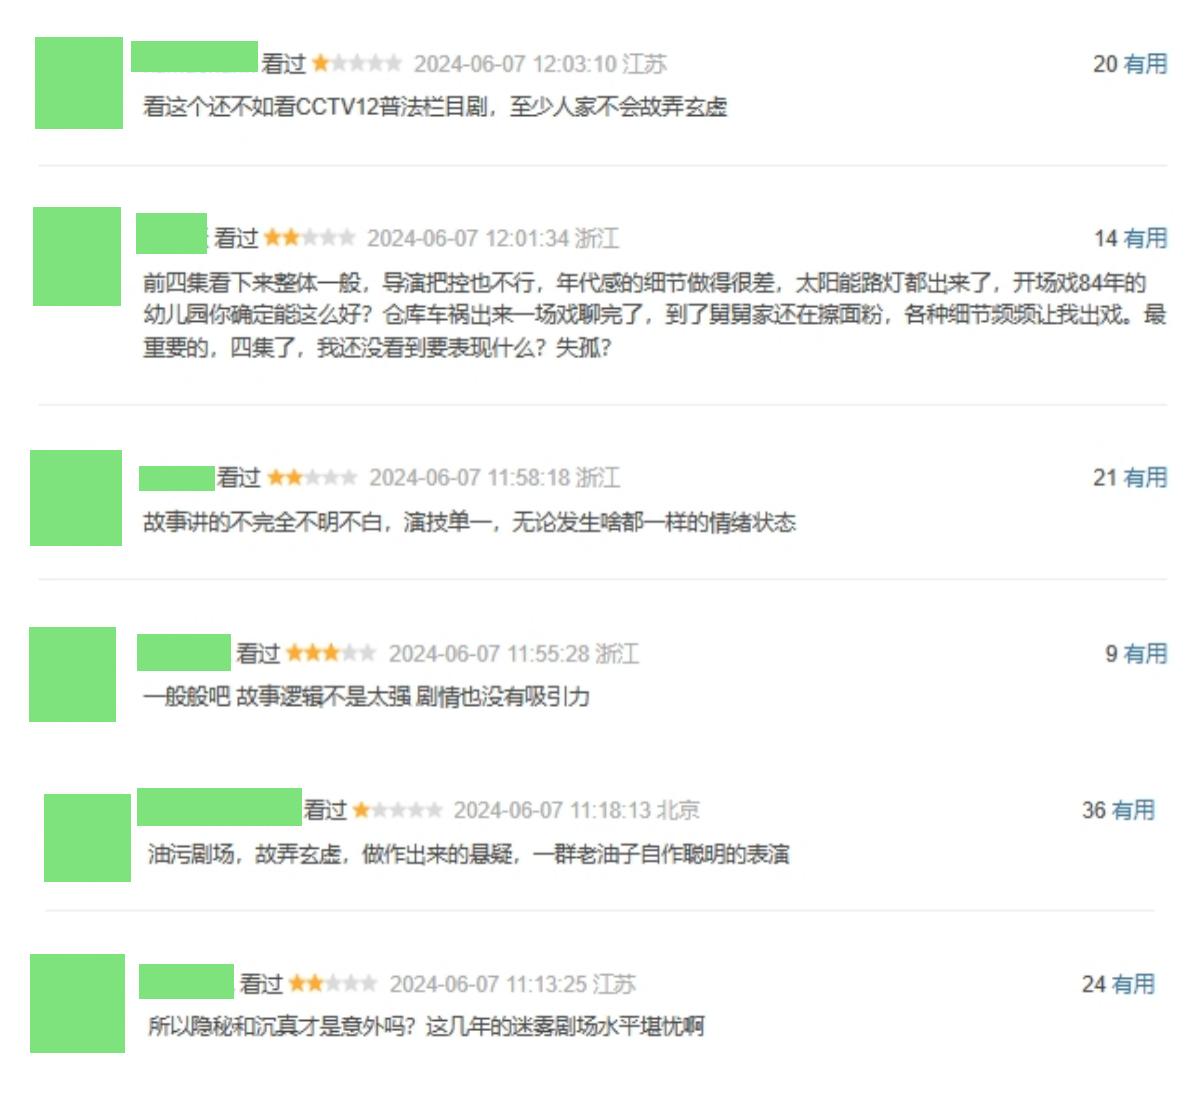Open avatar of the first reviewer from 江苏
Screen dimensions: 1200x1100
pyautogui.click(x=79, y=83)
